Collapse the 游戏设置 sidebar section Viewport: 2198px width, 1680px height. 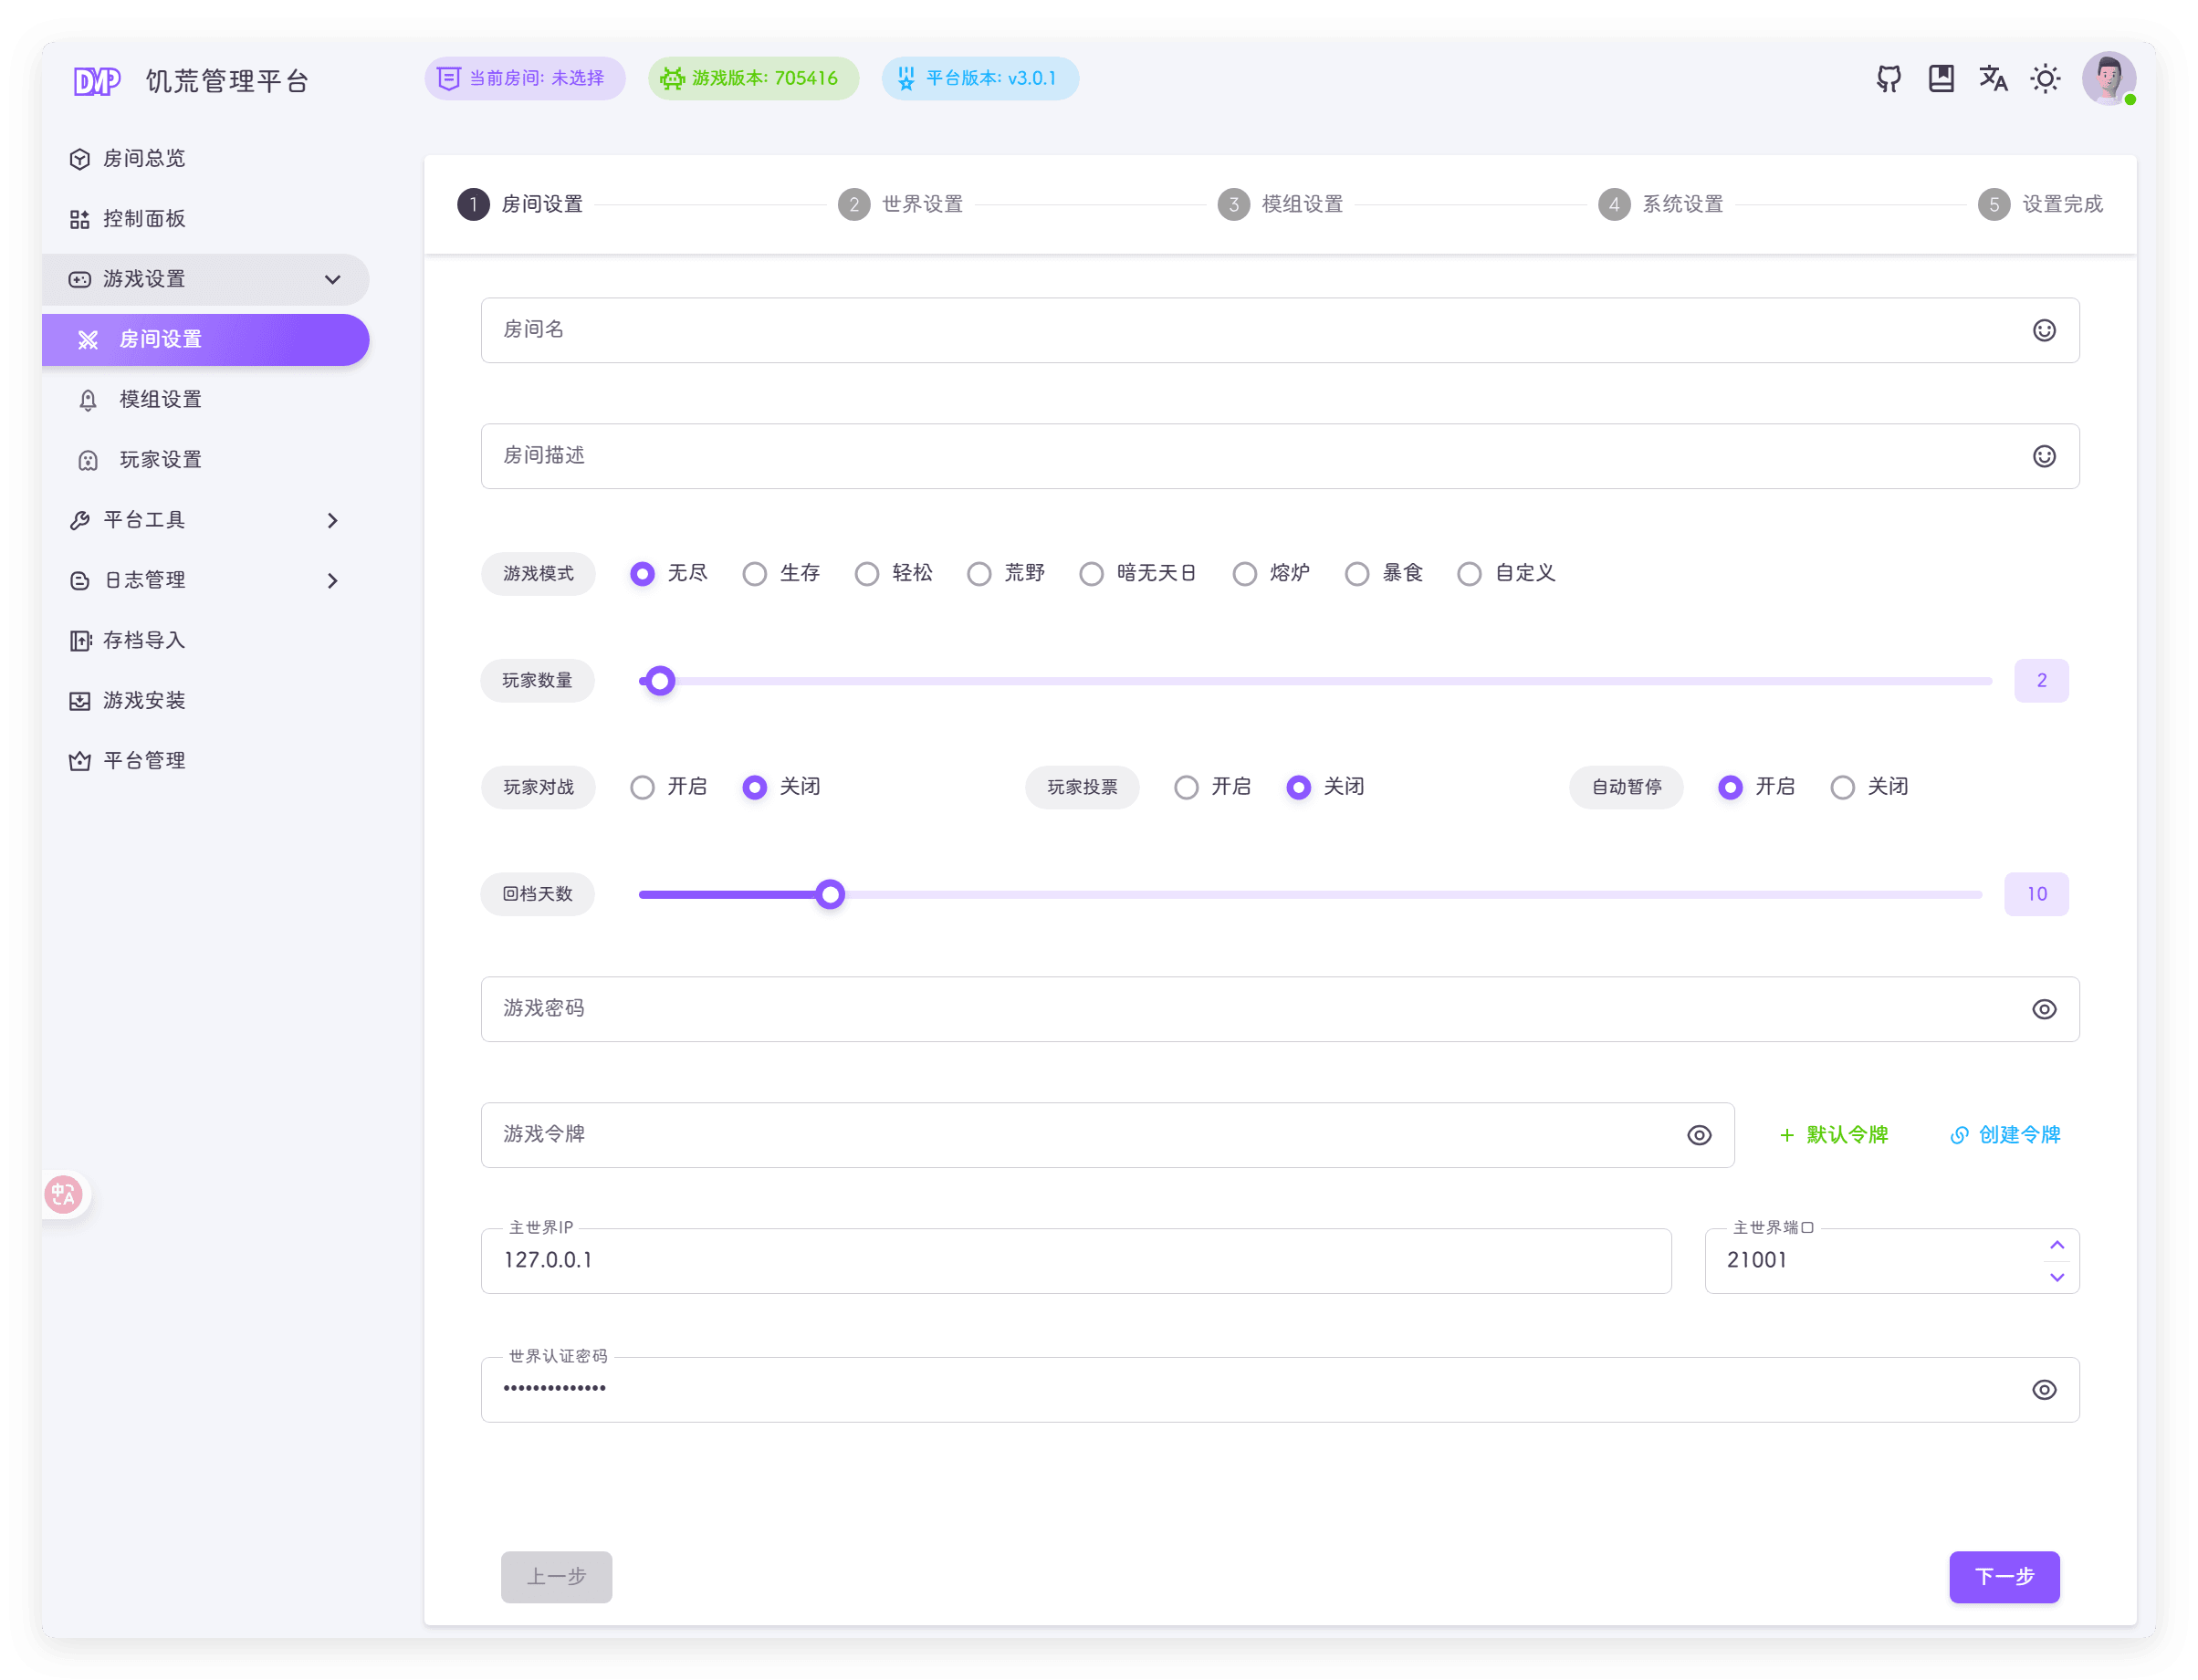tap(333, 280)
